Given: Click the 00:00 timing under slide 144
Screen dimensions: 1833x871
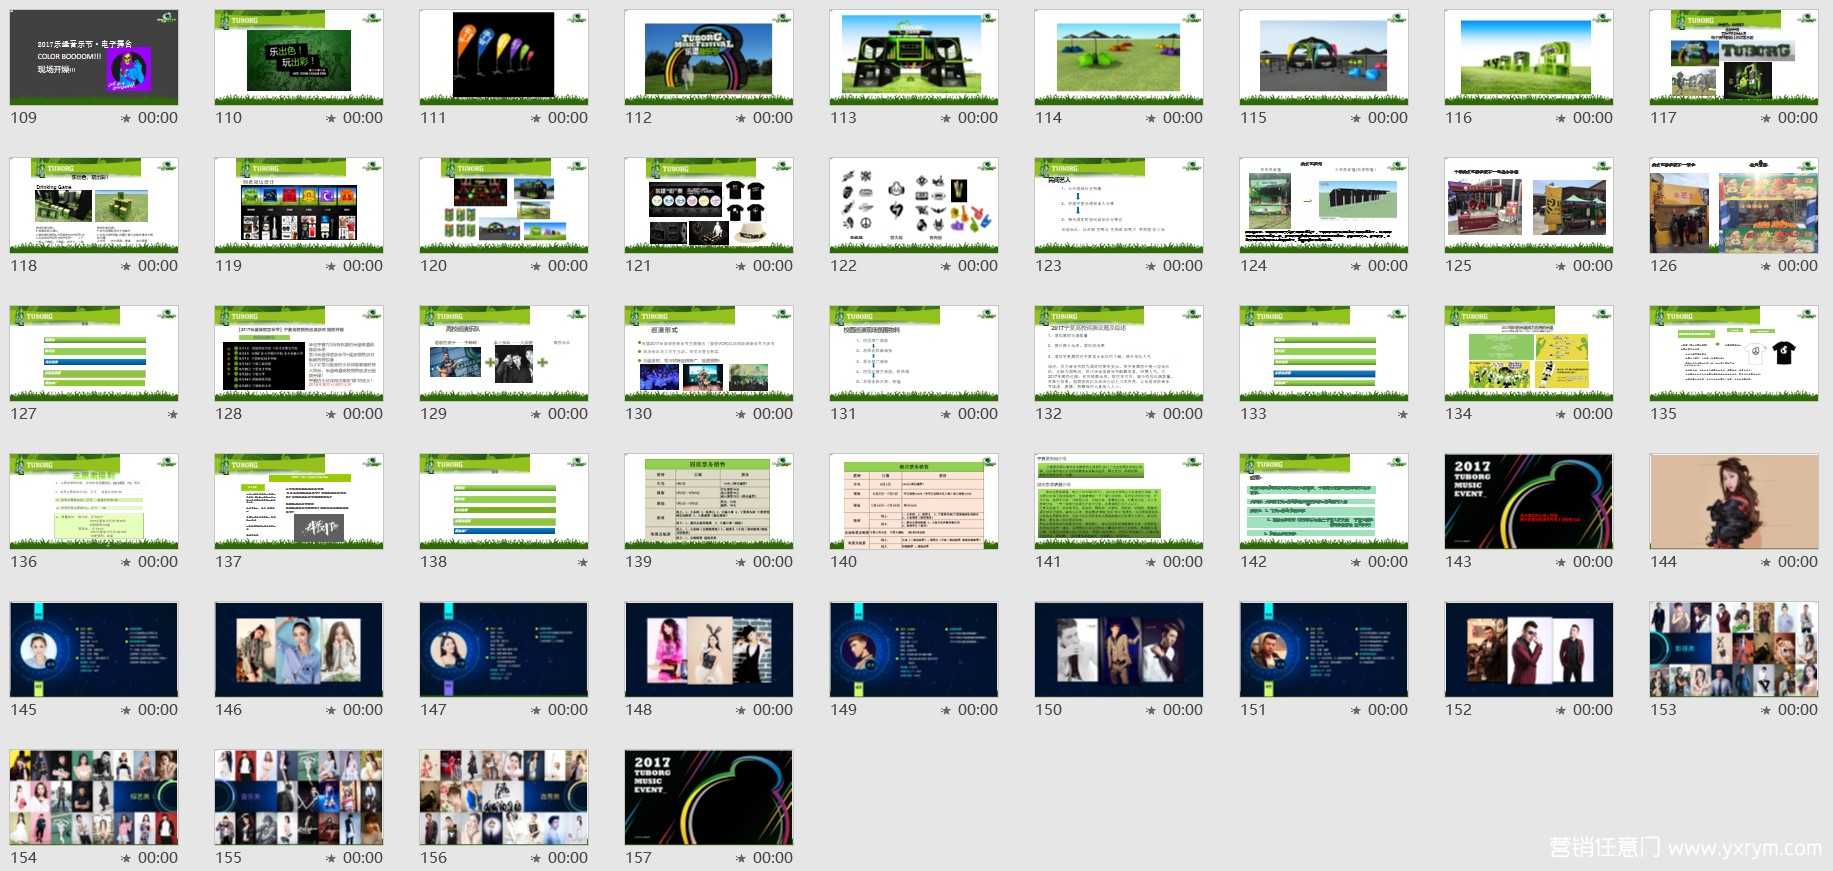Looking at the screenshot, I should [1798, 562].
